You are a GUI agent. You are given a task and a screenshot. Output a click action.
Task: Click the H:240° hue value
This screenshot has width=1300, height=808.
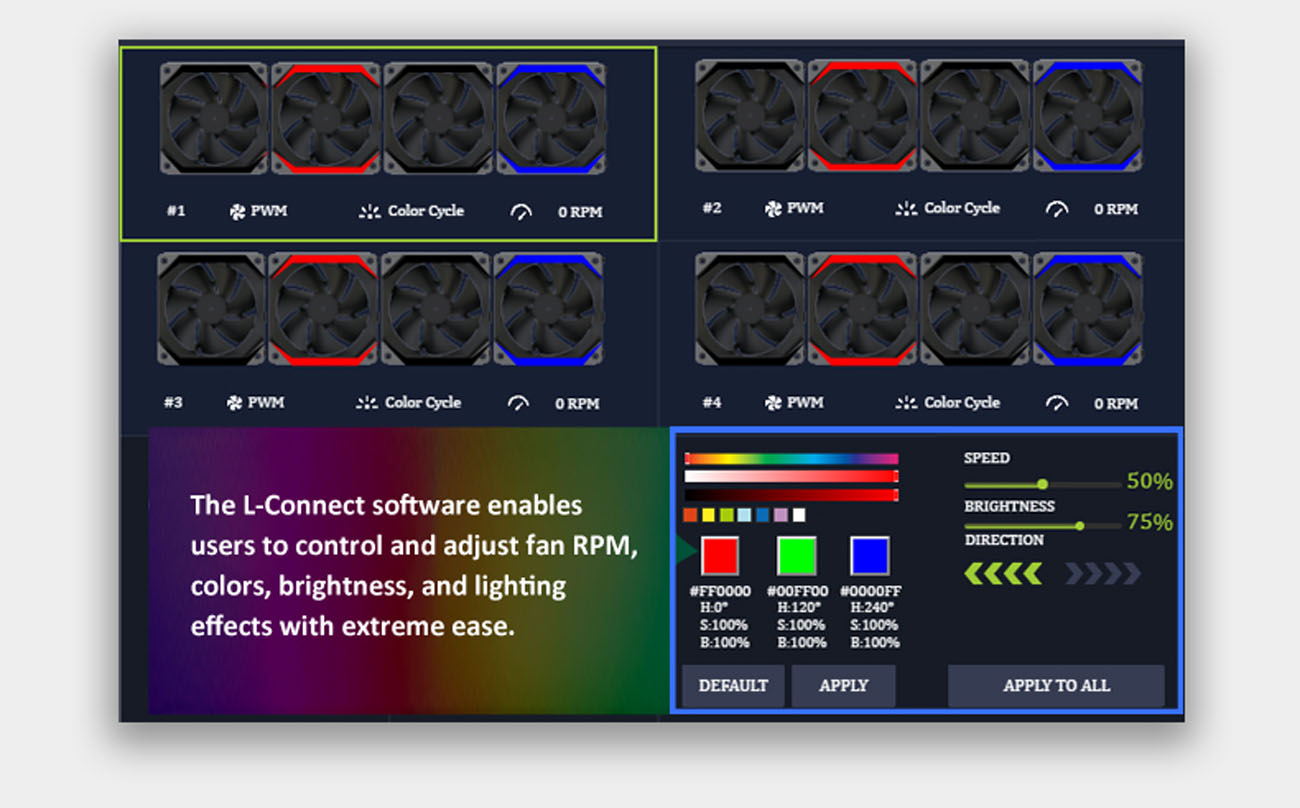click(871, 608)
